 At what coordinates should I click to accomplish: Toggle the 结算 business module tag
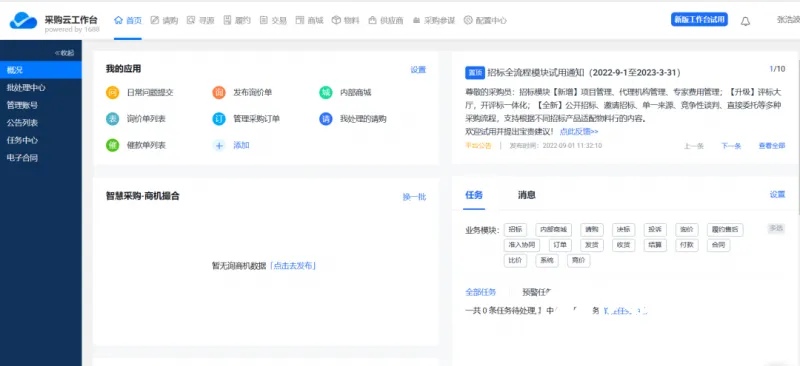pyautogui.click(x=655, y=245)
